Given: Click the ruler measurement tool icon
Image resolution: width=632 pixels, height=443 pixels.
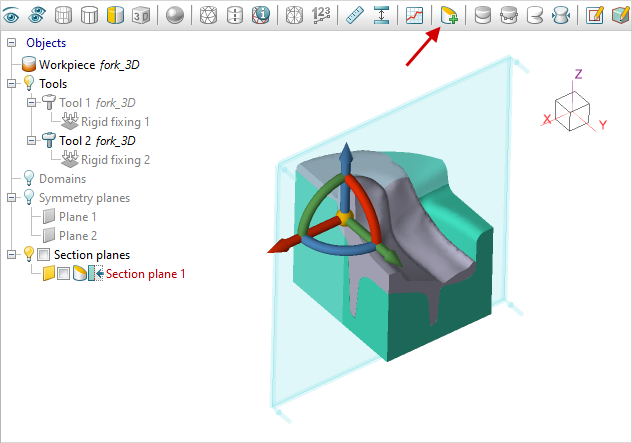Looking at the screenshot, I should pos(354,15).
